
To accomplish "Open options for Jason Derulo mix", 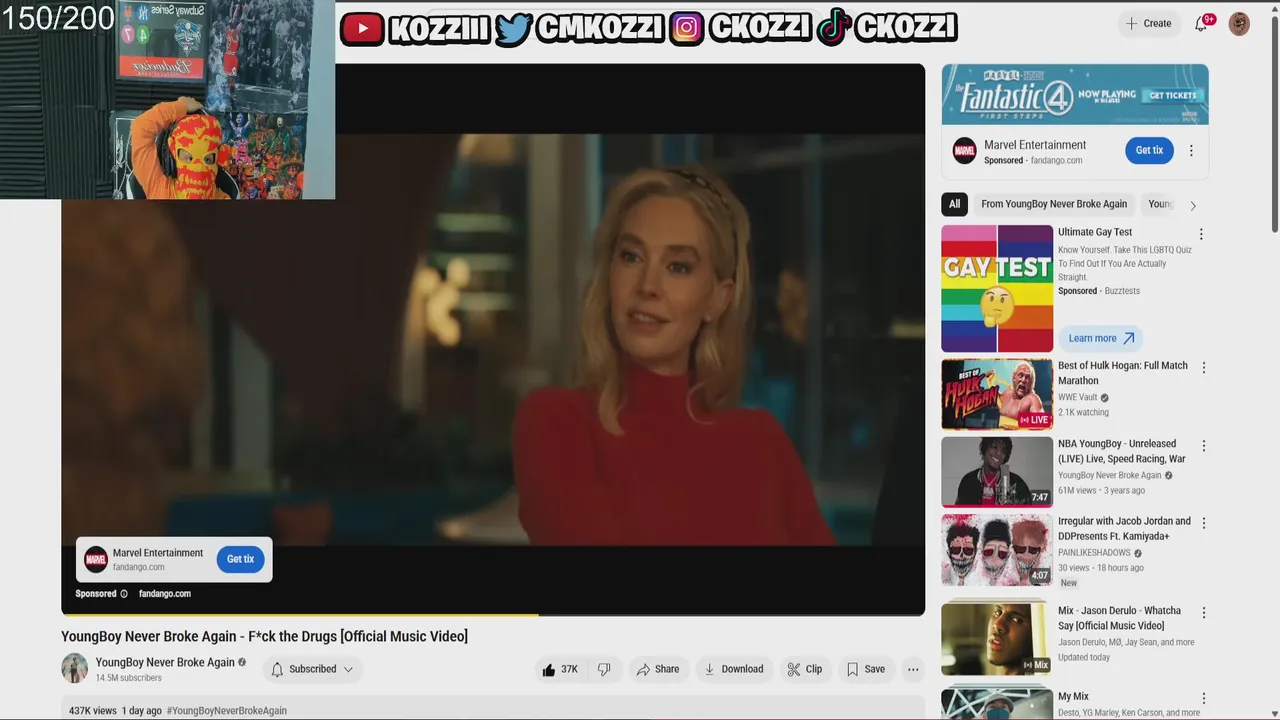I will pos(1203,612).
